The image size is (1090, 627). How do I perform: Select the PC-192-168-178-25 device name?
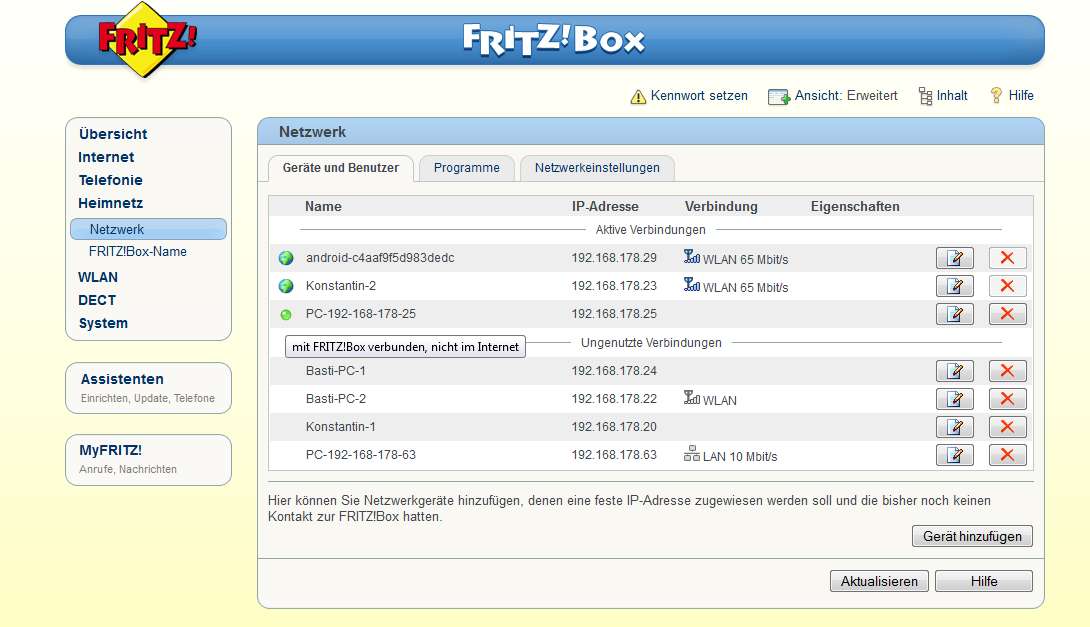pyautogui.click(x=361, y=314)
